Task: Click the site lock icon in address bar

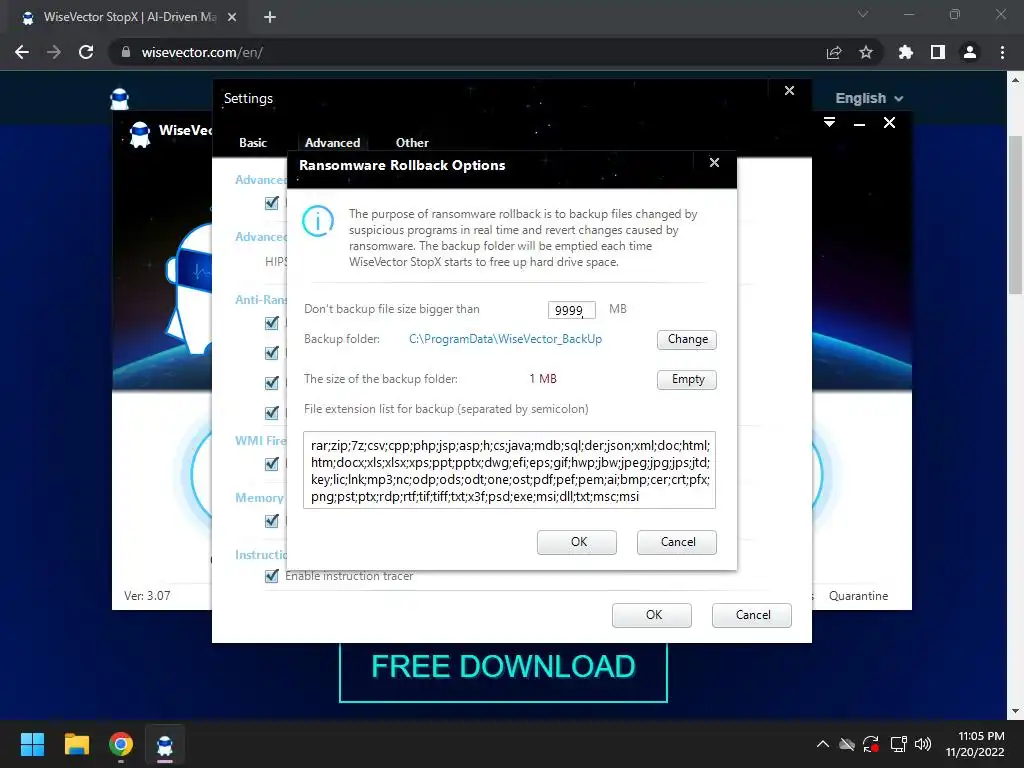Action: 126,52
